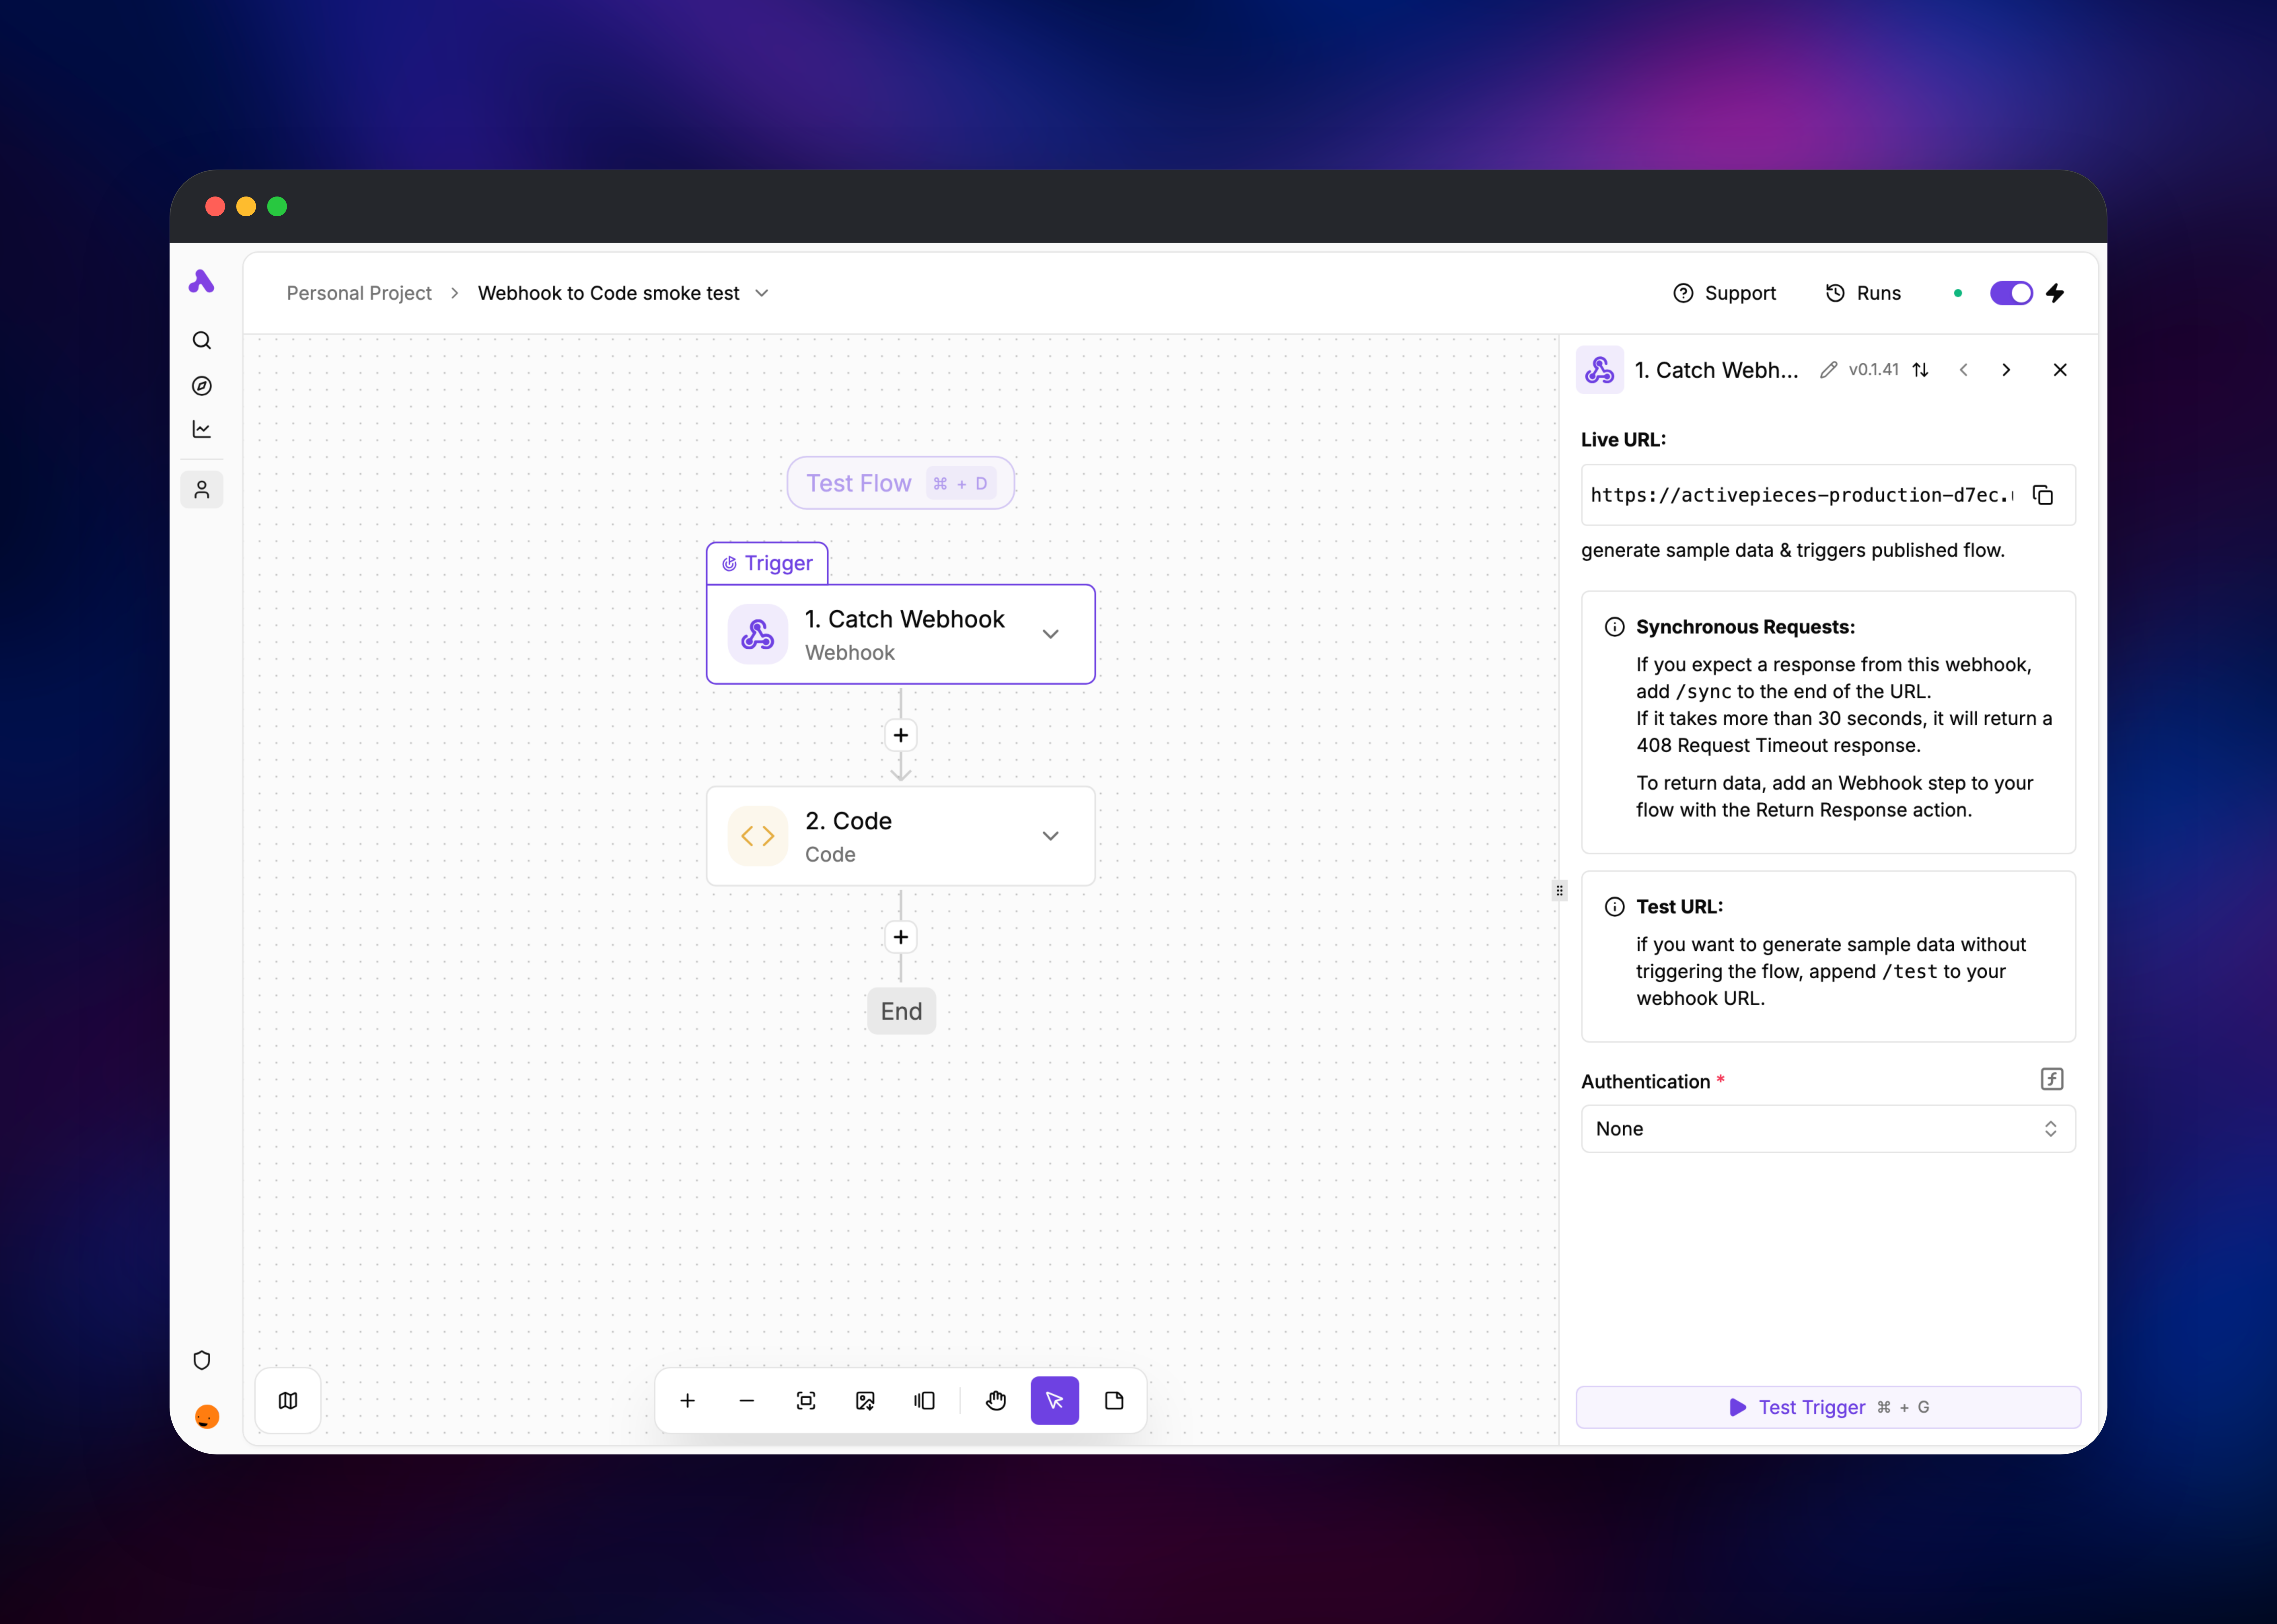Toggle the minimap button
2277x1624 pixels.
tap(288, 1401)
